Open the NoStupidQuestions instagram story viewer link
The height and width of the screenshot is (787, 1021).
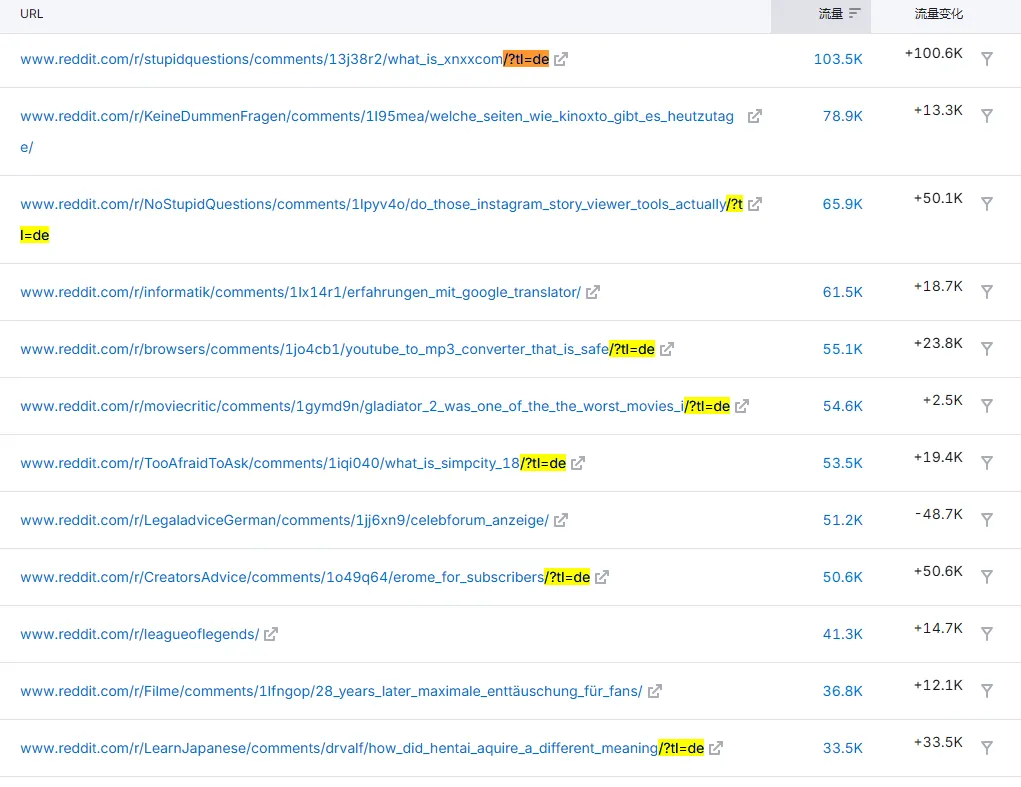click(382, 219)
